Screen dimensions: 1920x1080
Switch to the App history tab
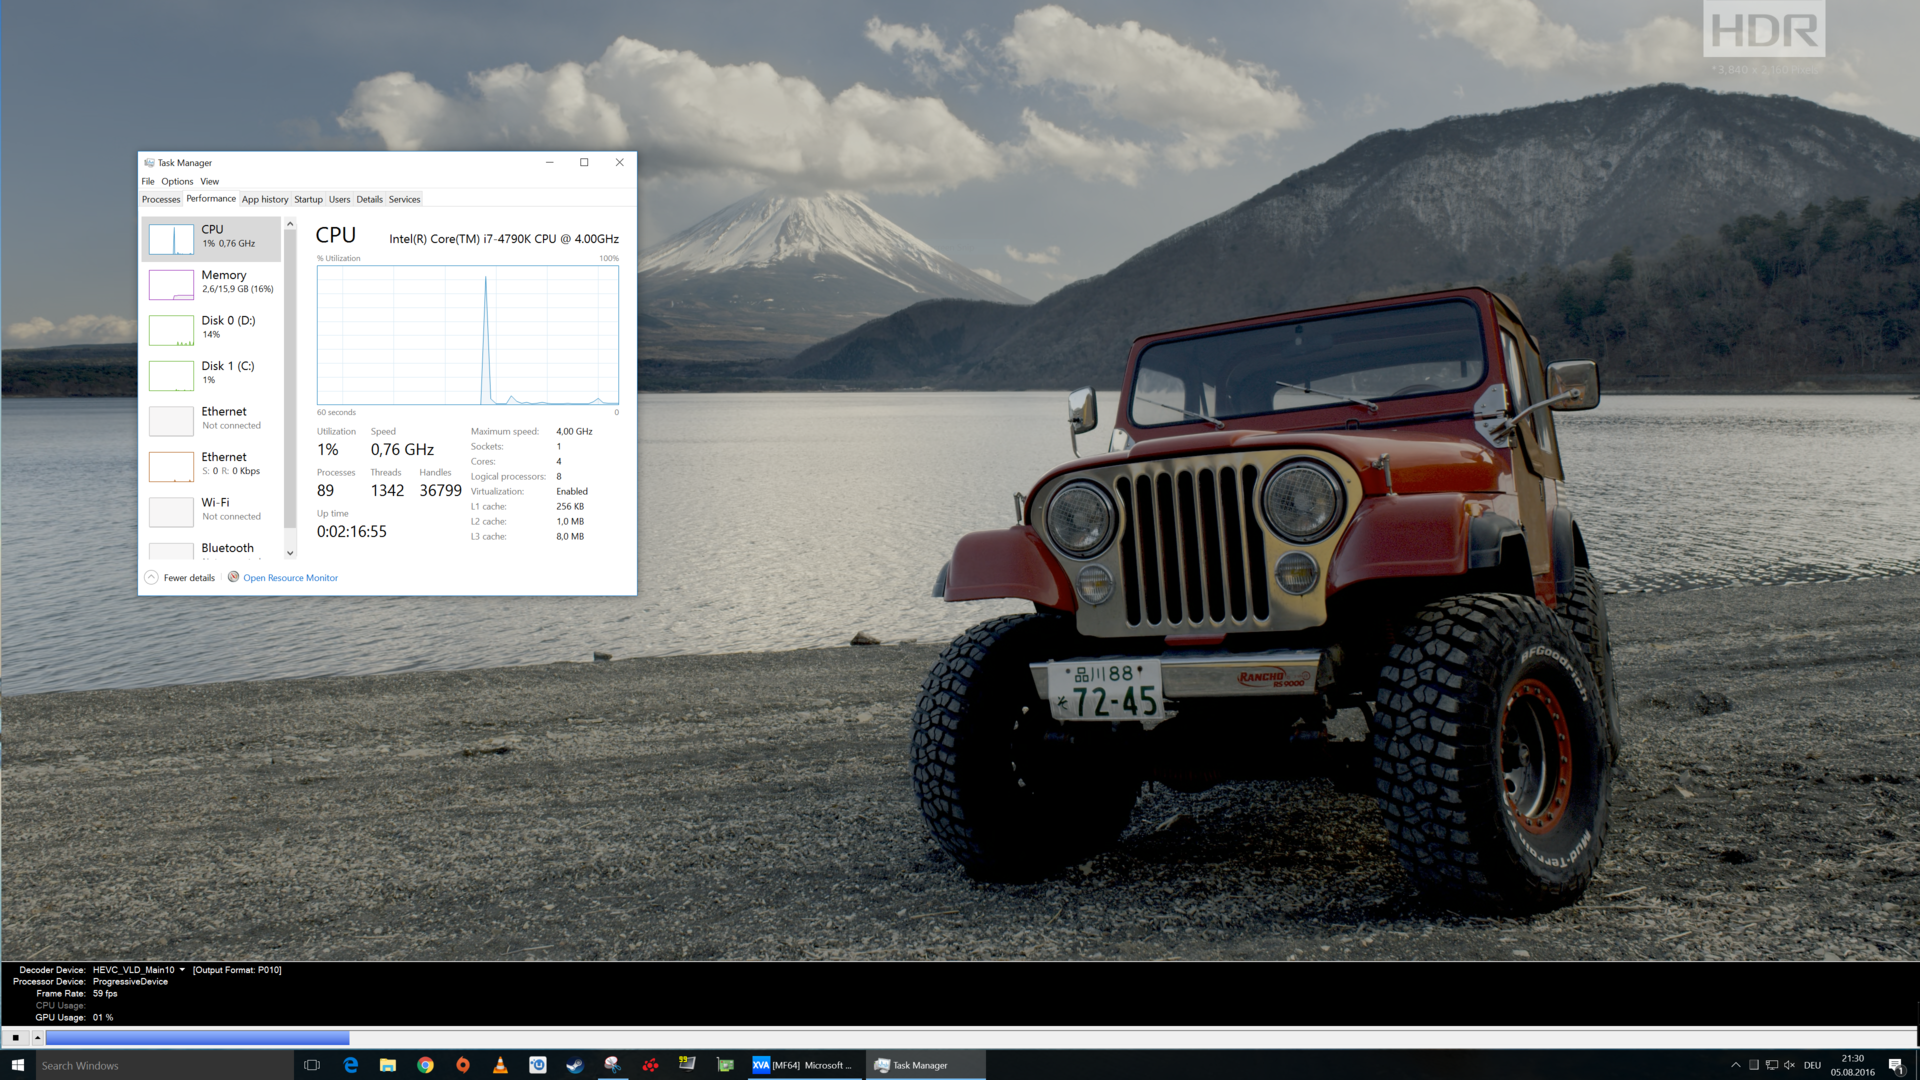(x=264, y=199)
